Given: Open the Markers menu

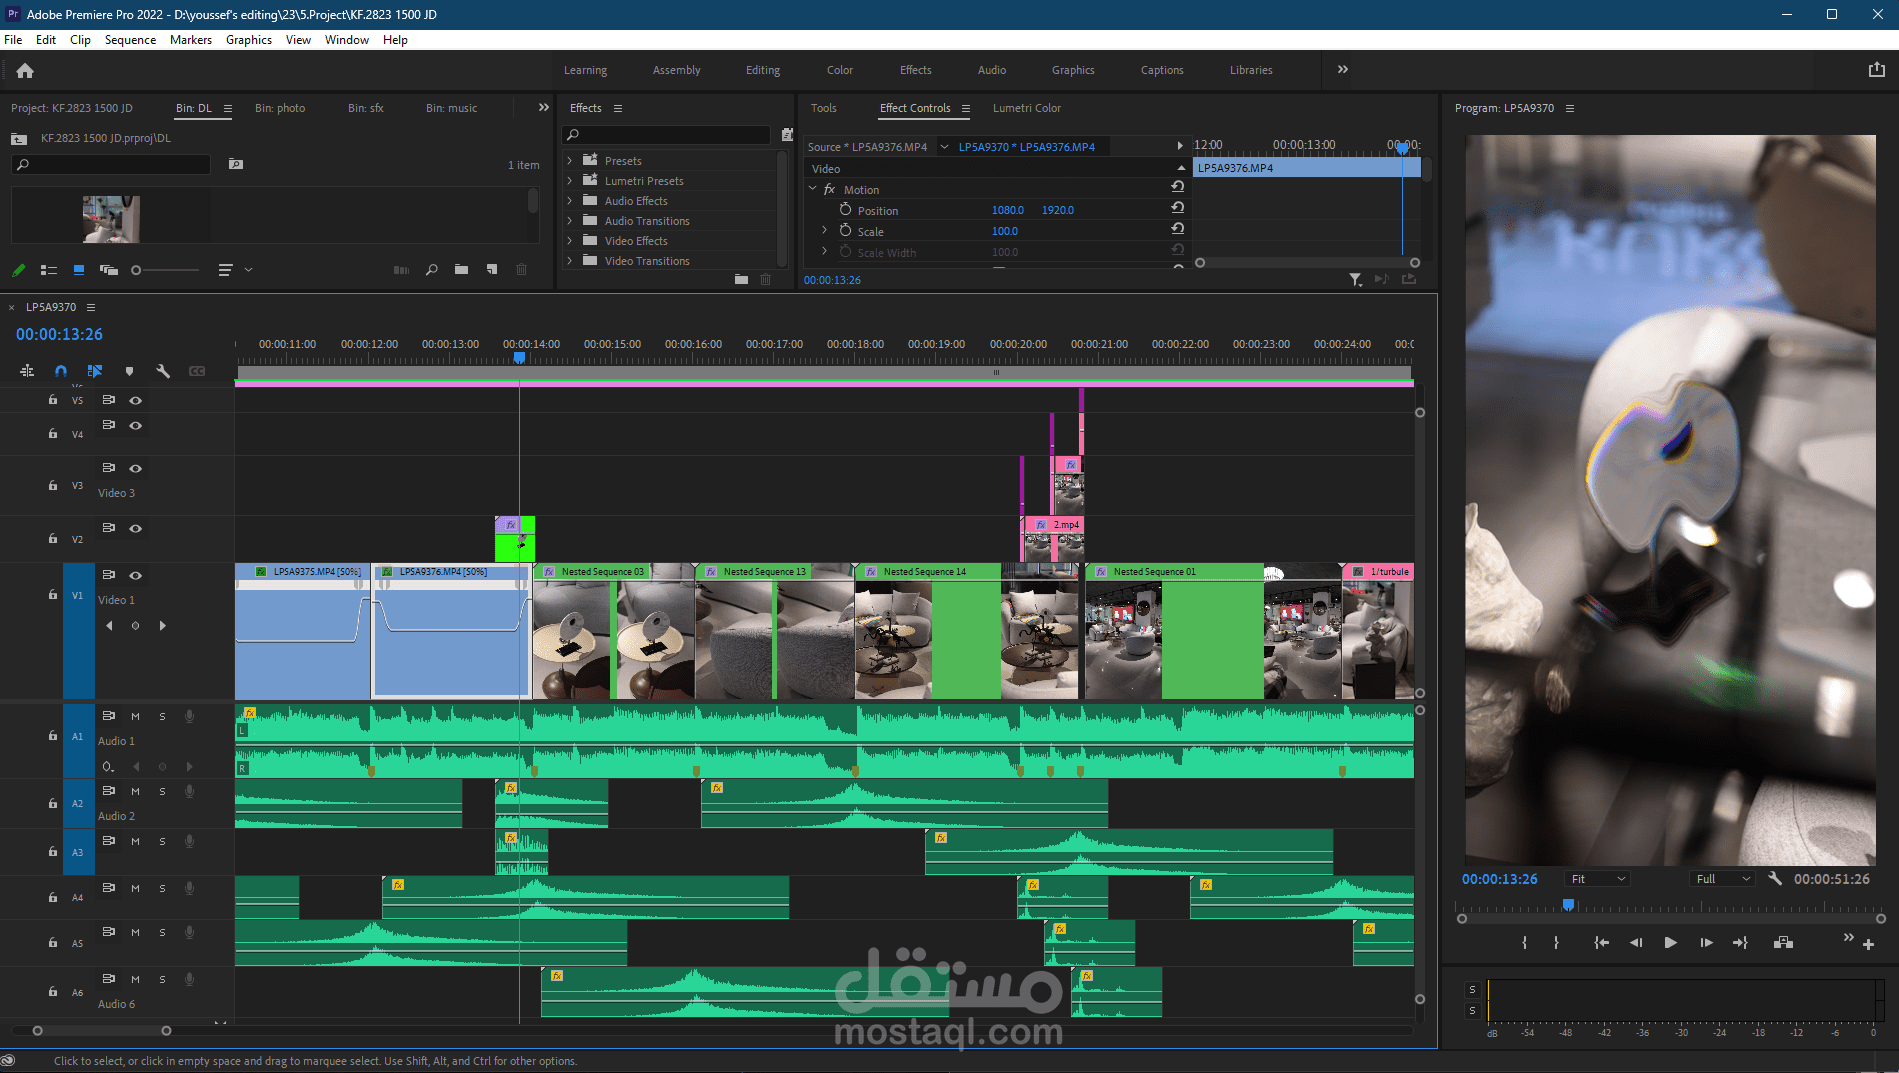Looking at the screenshot, I should (191, 40).
